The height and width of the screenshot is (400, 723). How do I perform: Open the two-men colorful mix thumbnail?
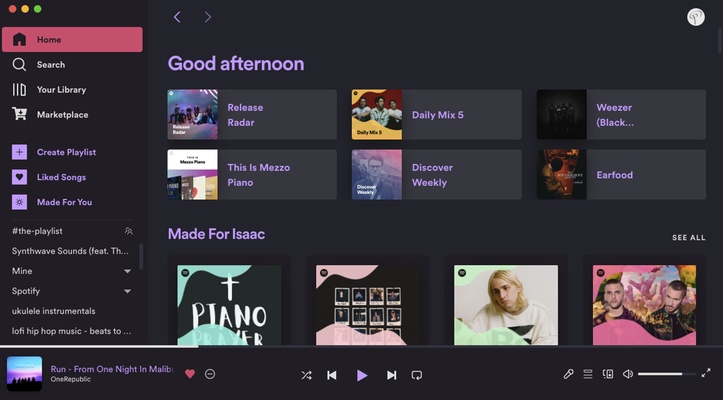(644, 305)
